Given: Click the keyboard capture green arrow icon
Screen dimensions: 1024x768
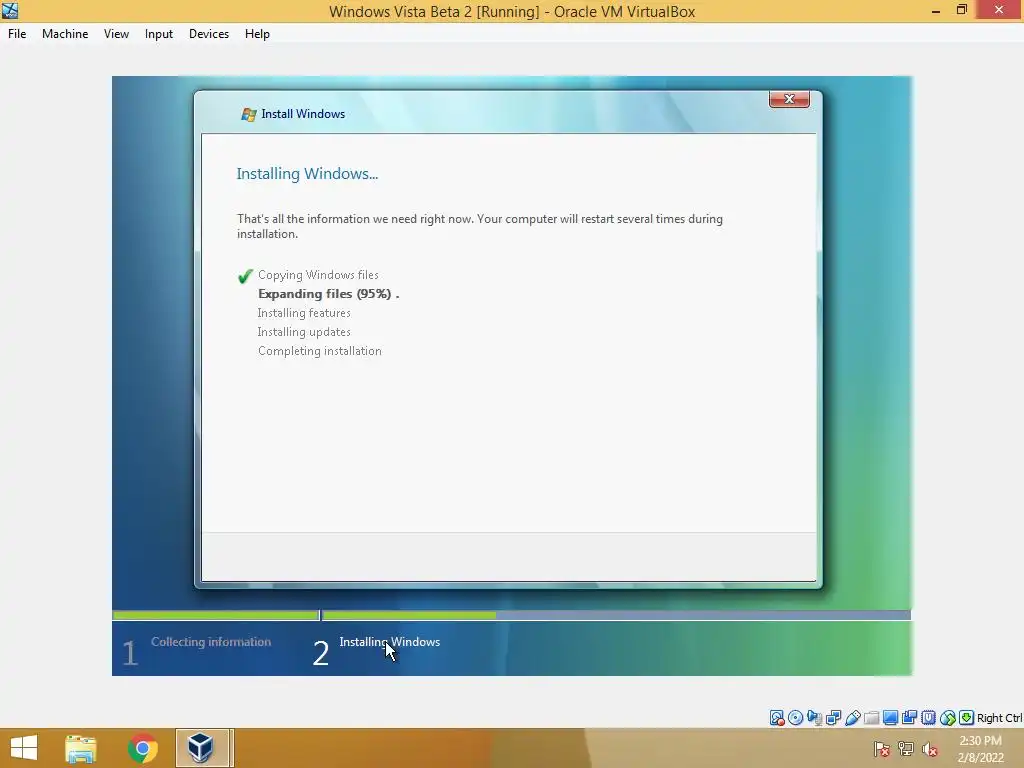Looking at the screenshot, I should click(967, 718).
